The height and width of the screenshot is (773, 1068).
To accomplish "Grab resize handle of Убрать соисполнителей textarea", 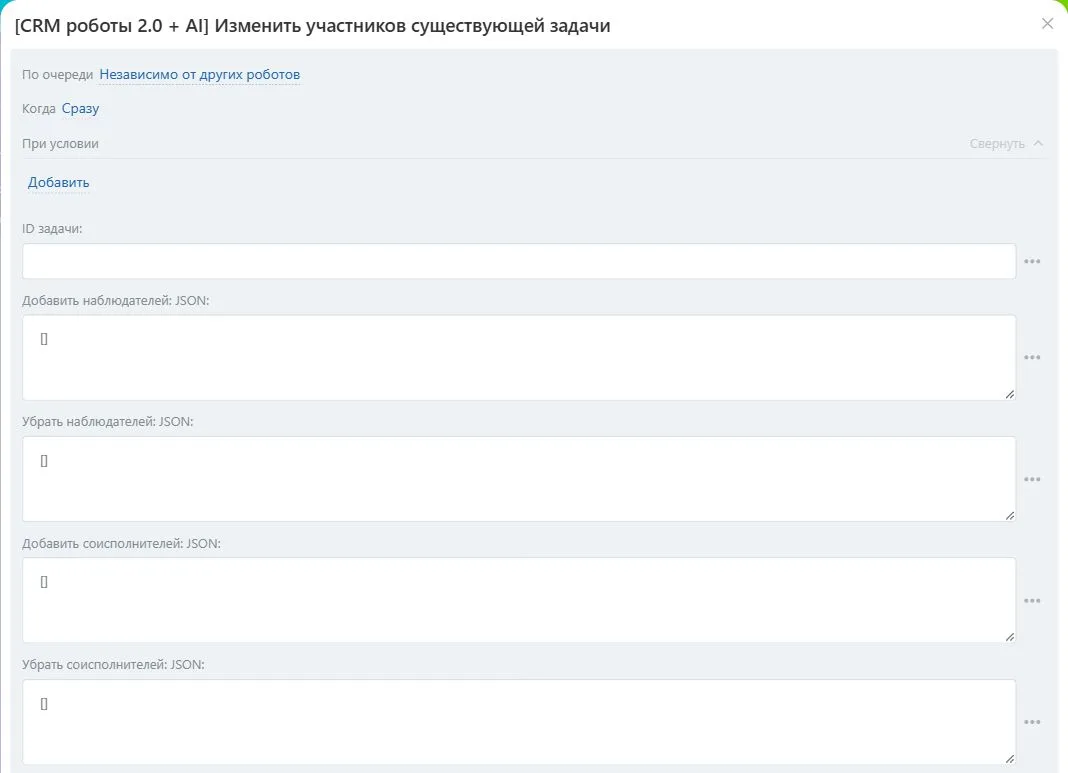I will tap(1009, 758).
